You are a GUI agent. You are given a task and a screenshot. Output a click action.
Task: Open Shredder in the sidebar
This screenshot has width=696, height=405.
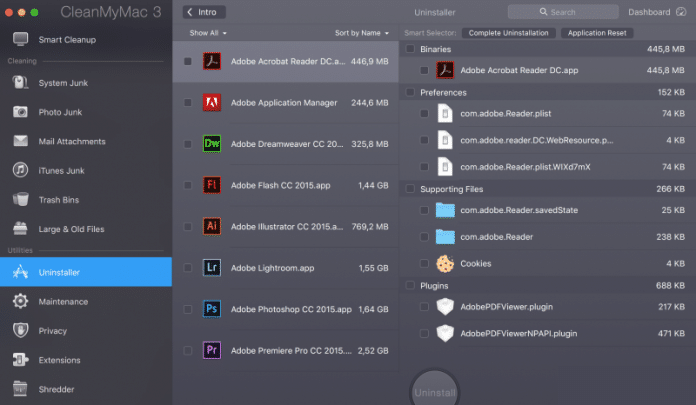coord(86,389)
